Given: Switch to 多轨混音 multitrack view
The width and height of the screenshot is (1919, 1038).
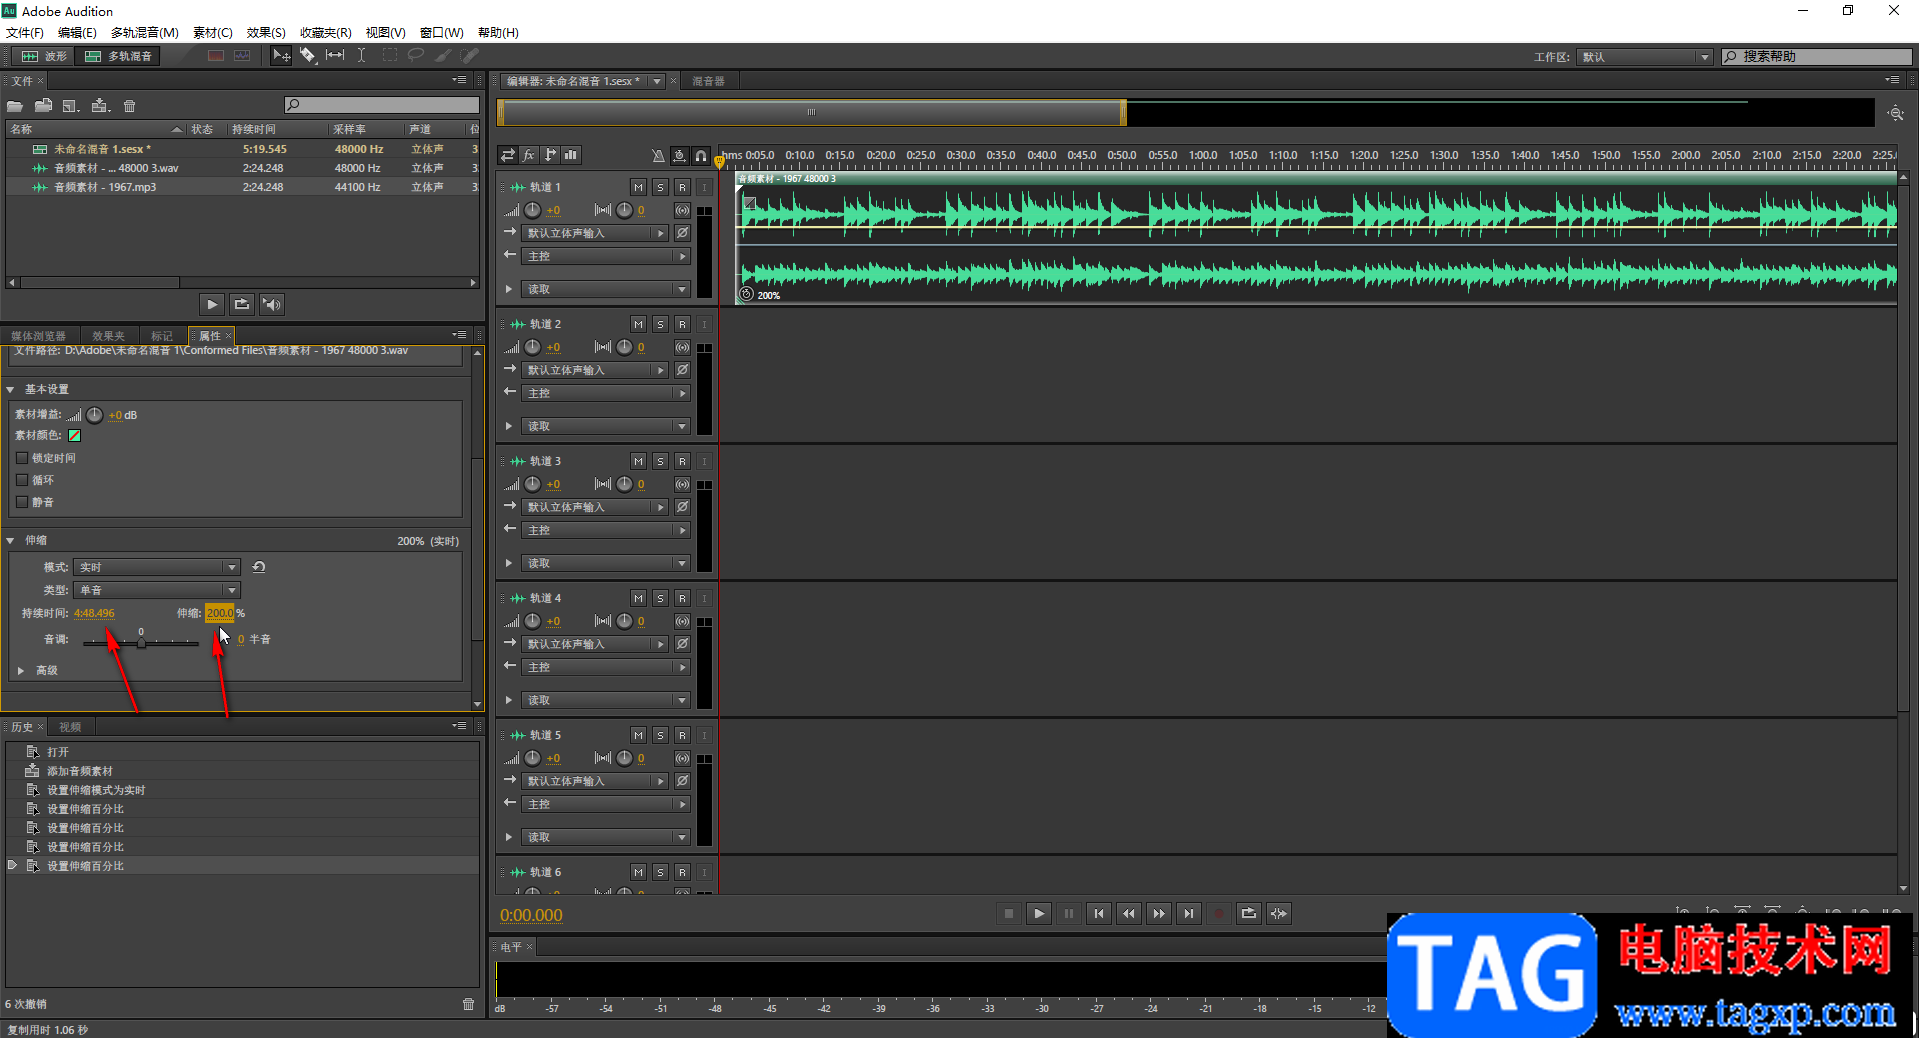Looking at the screenshot, I should (119, 56).
